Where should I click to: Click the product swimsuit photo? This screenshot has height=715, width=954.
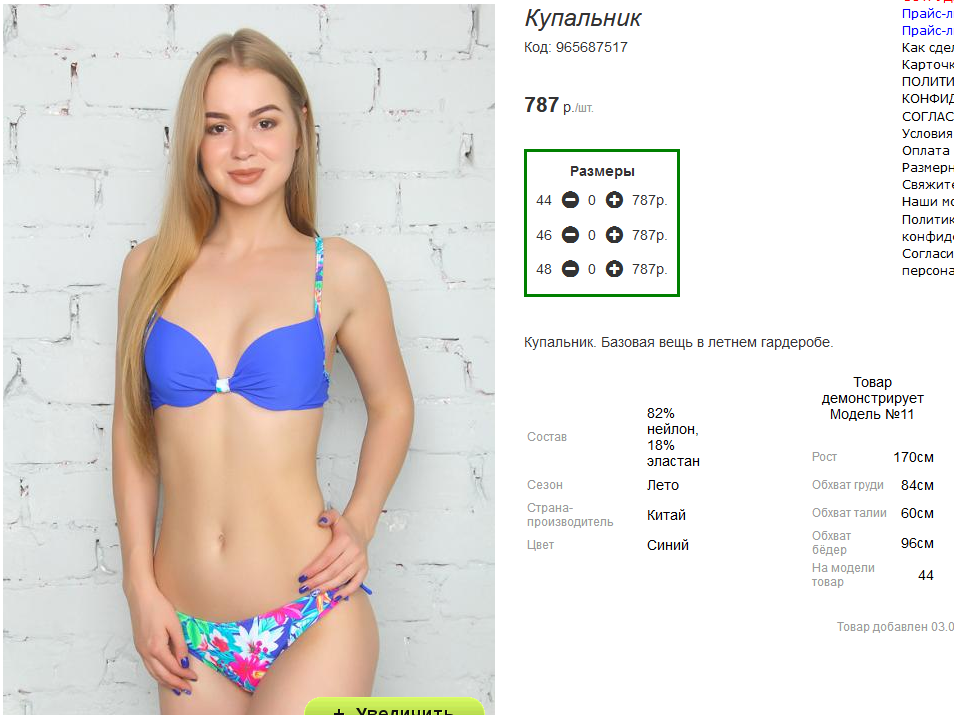(249, 359)
